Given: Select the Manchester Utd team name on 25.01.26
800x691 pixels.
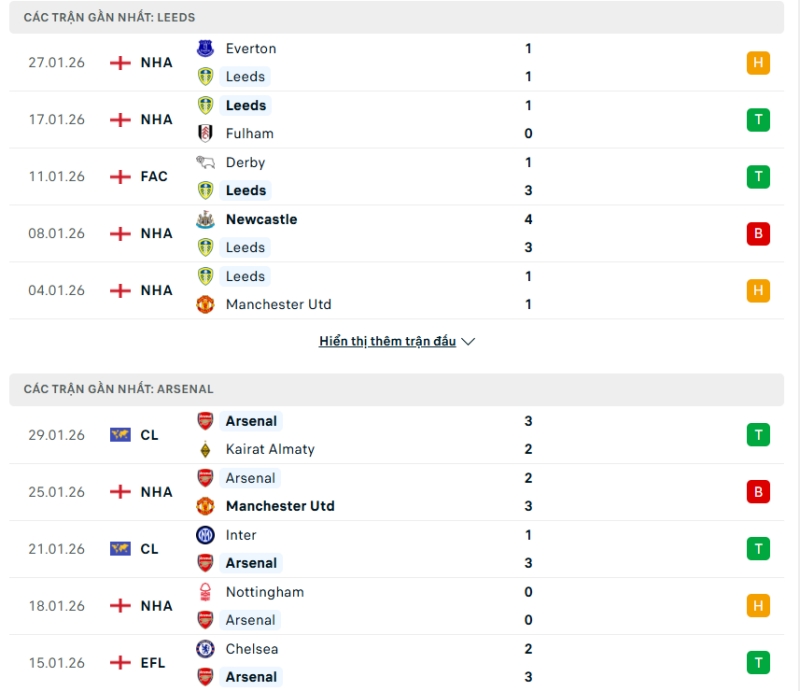Looking at the screenshot, I should point(280,506).
